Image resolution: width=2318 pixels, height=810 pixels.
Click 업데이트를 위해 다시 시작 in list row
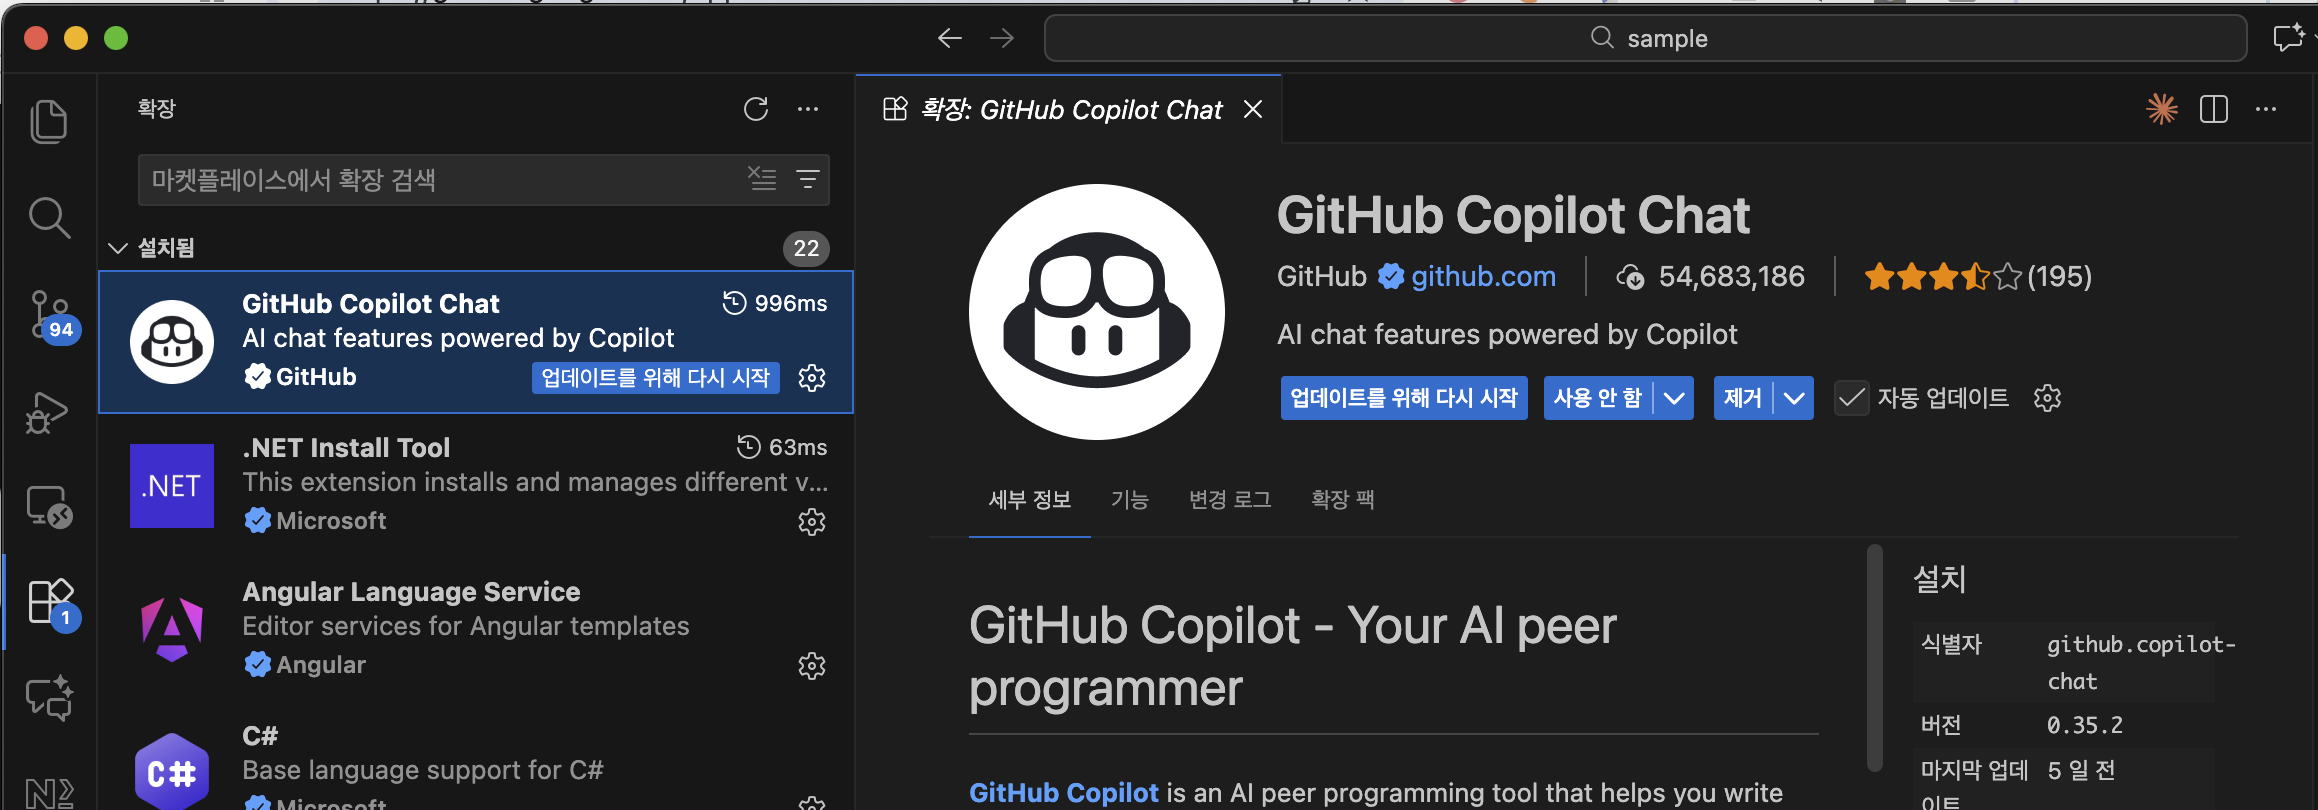(656, 378)
